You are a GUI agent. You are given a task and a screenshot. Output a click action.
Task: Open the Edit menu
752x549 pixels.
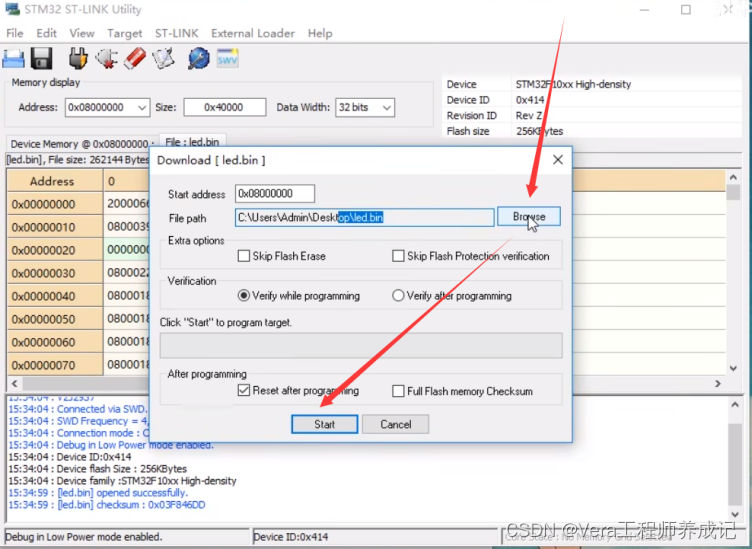tap(47, 33)
